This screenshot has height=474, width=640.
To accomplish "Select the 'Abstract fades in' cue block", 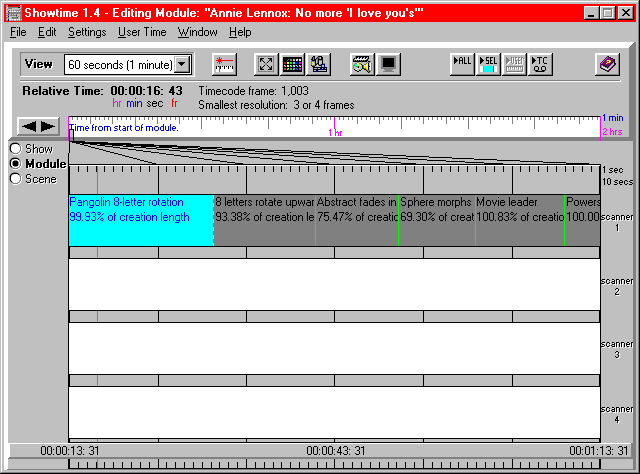I will tap(357, 220).
